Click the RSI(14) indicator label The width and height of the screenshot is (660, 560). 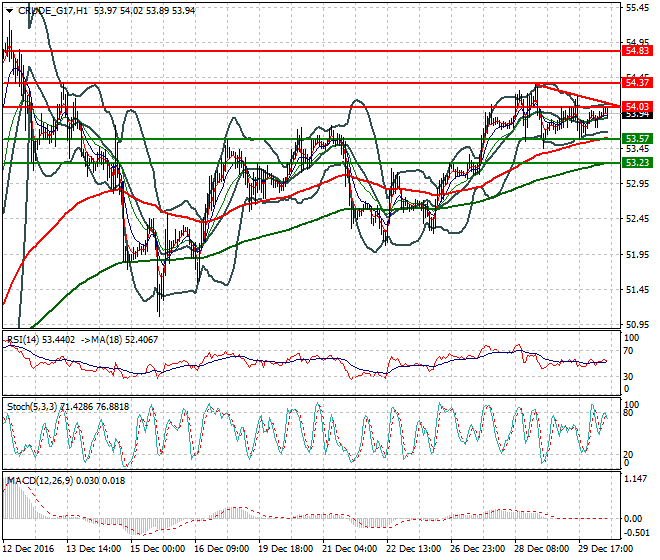23,339
